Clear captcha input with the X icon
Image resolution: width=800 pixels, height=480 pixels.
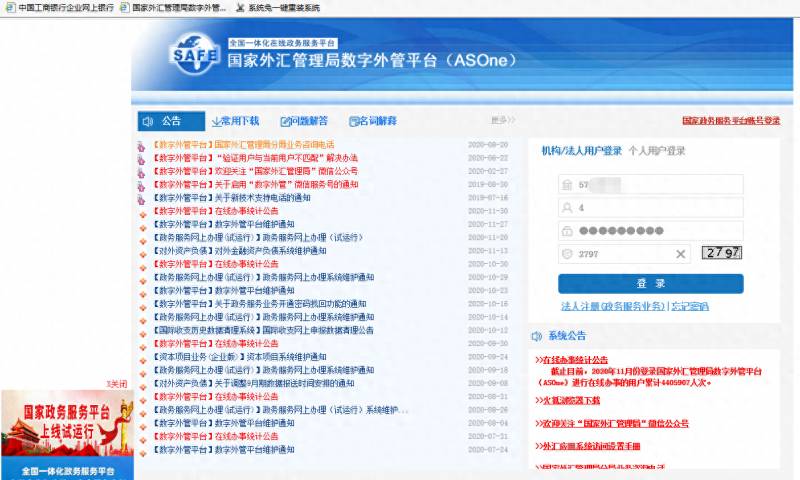coord(681,254)
